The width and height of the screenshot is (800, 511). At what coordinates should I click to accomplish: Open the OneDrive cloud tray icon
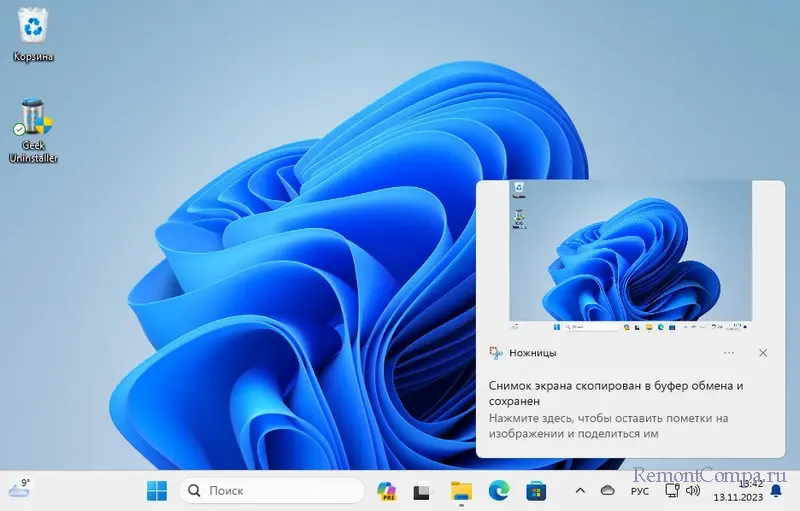(x=607, y=491)
